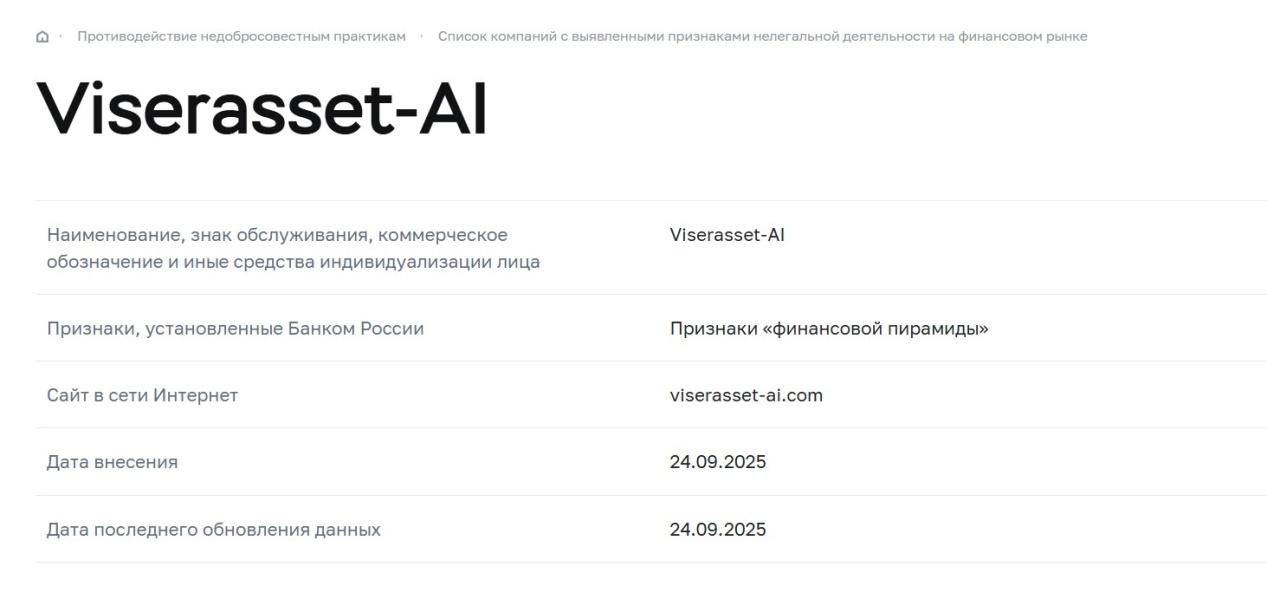Click the home icon in breadcrumbs
Viewport: 1267px width, 599px height.
pos(42,37)
